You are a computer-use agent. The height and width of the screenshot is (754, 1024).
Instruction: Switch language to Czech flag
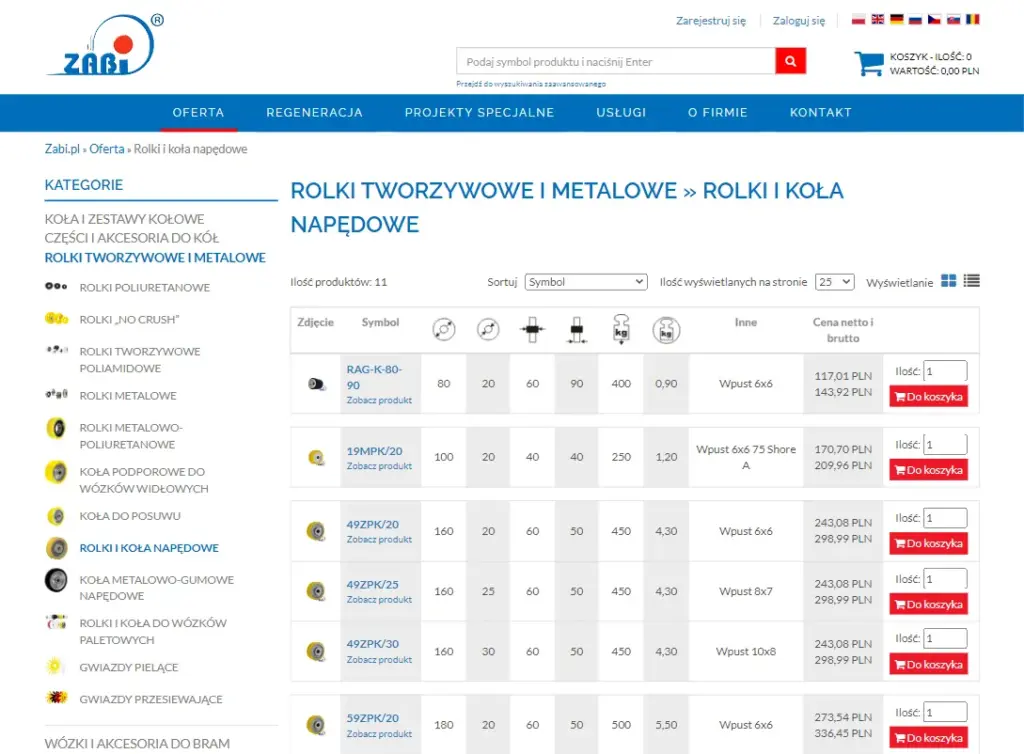click(x=935, y=20)
